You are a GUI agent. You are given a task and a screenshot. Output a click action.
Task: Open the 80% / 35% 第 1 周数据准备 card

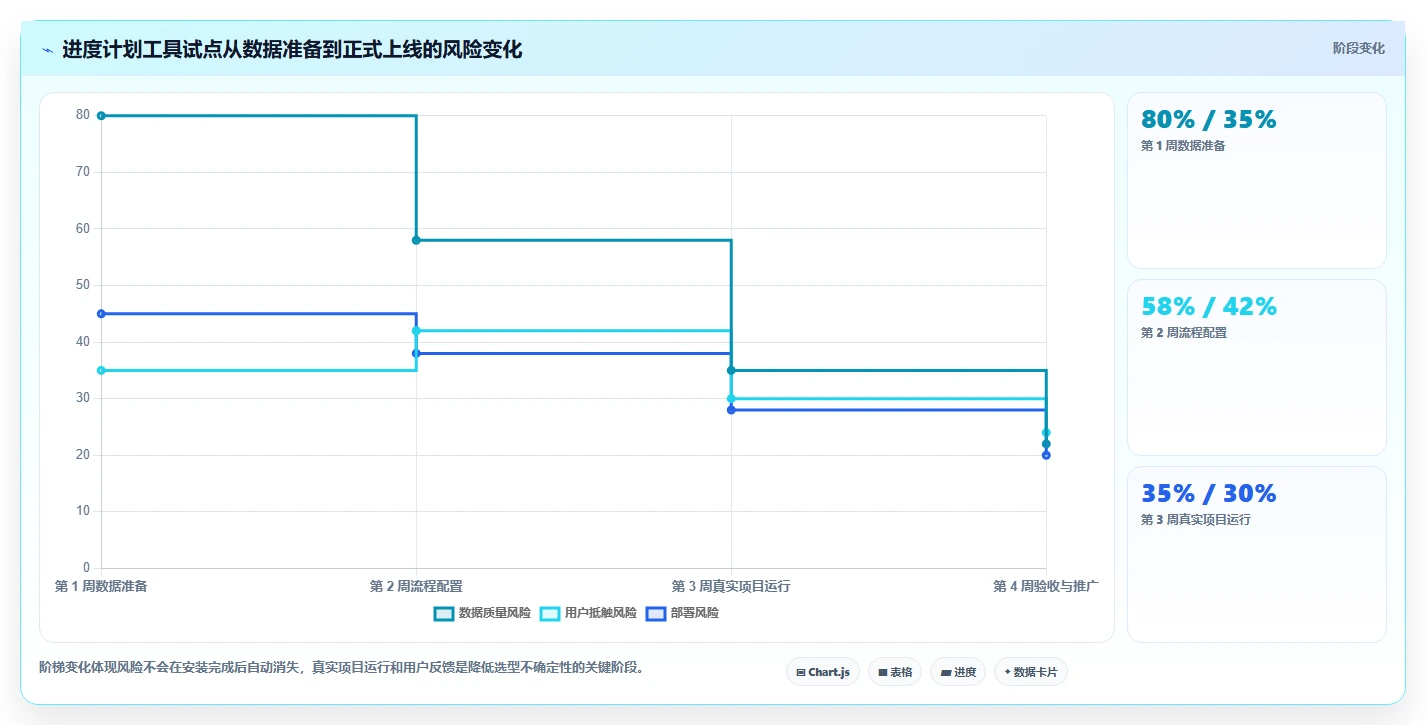tap(1256, 180)
